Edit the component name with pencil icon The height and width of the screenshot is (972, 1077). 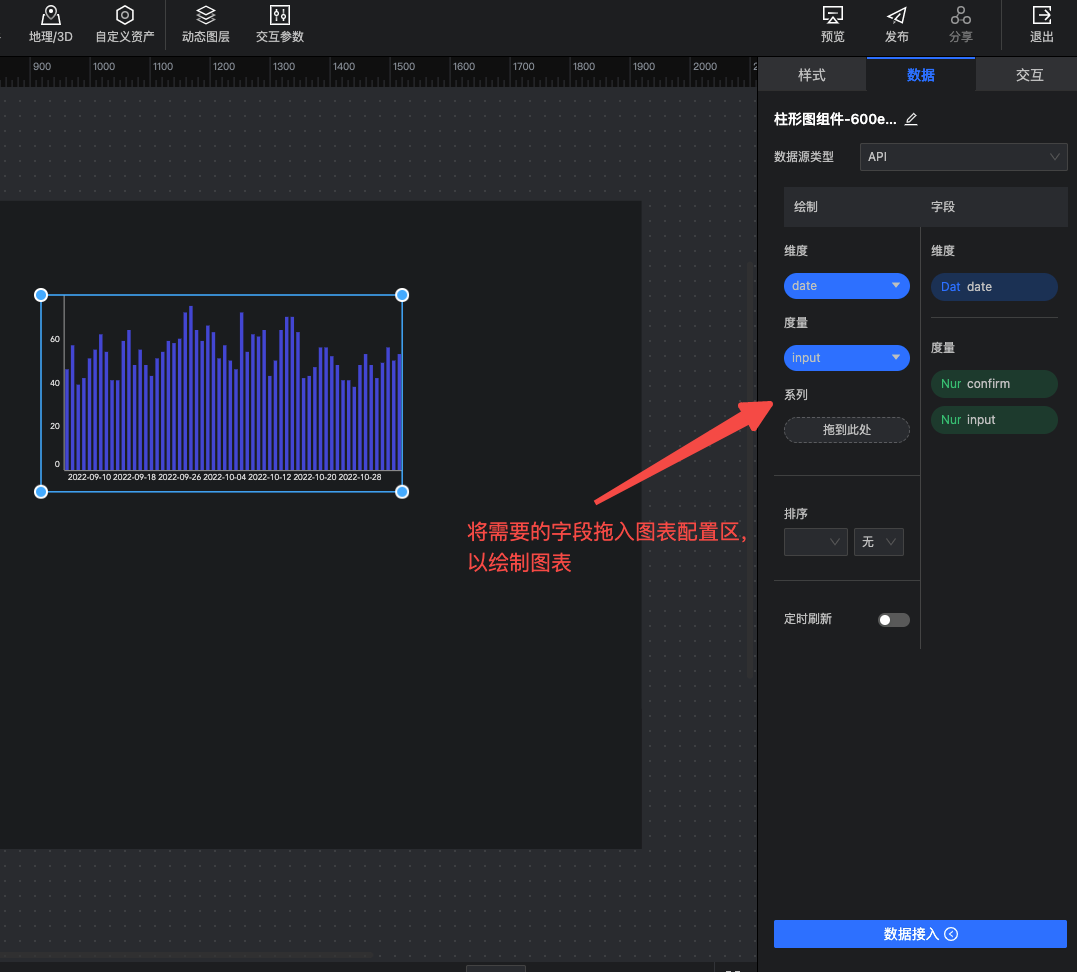coord(911,119)
